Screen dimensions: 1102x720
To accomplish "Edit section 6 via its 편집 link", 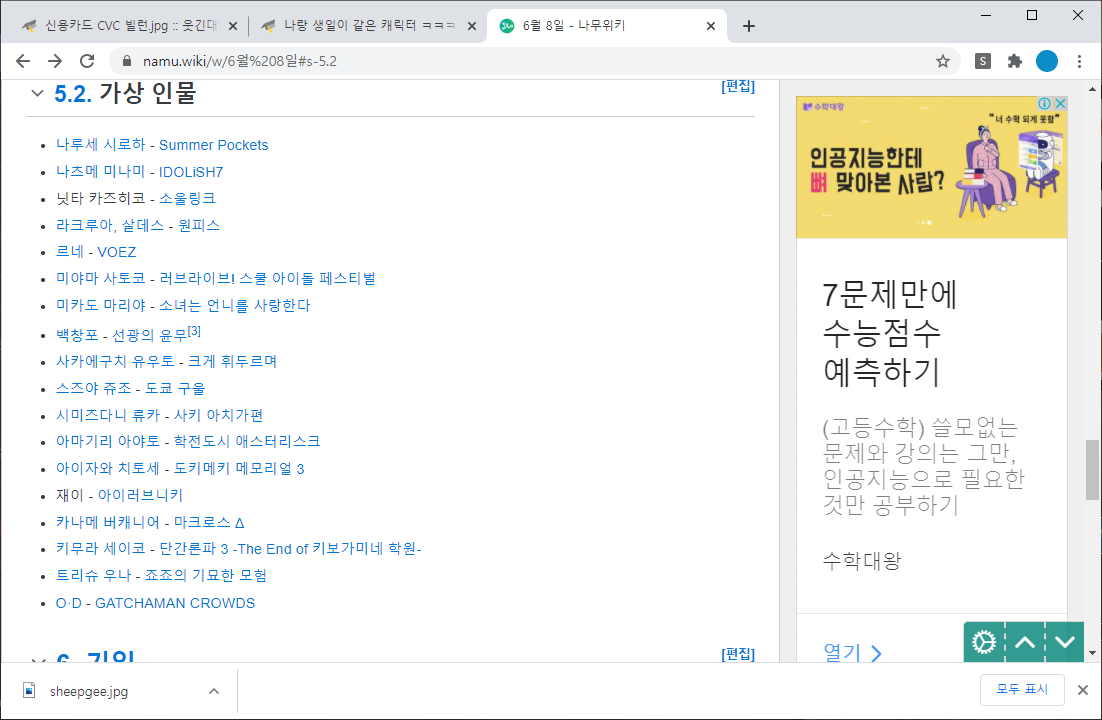I will 738,654.
